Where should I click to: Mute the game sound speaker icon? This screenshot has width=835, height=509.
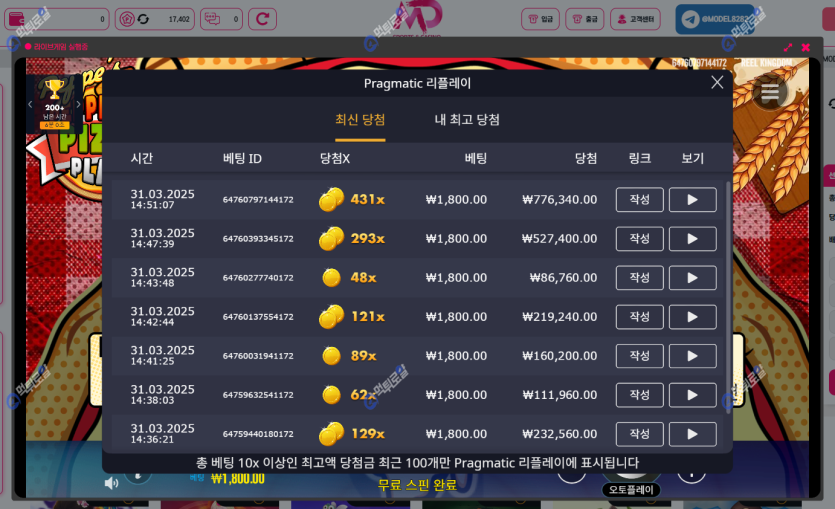tap(111, 483)
